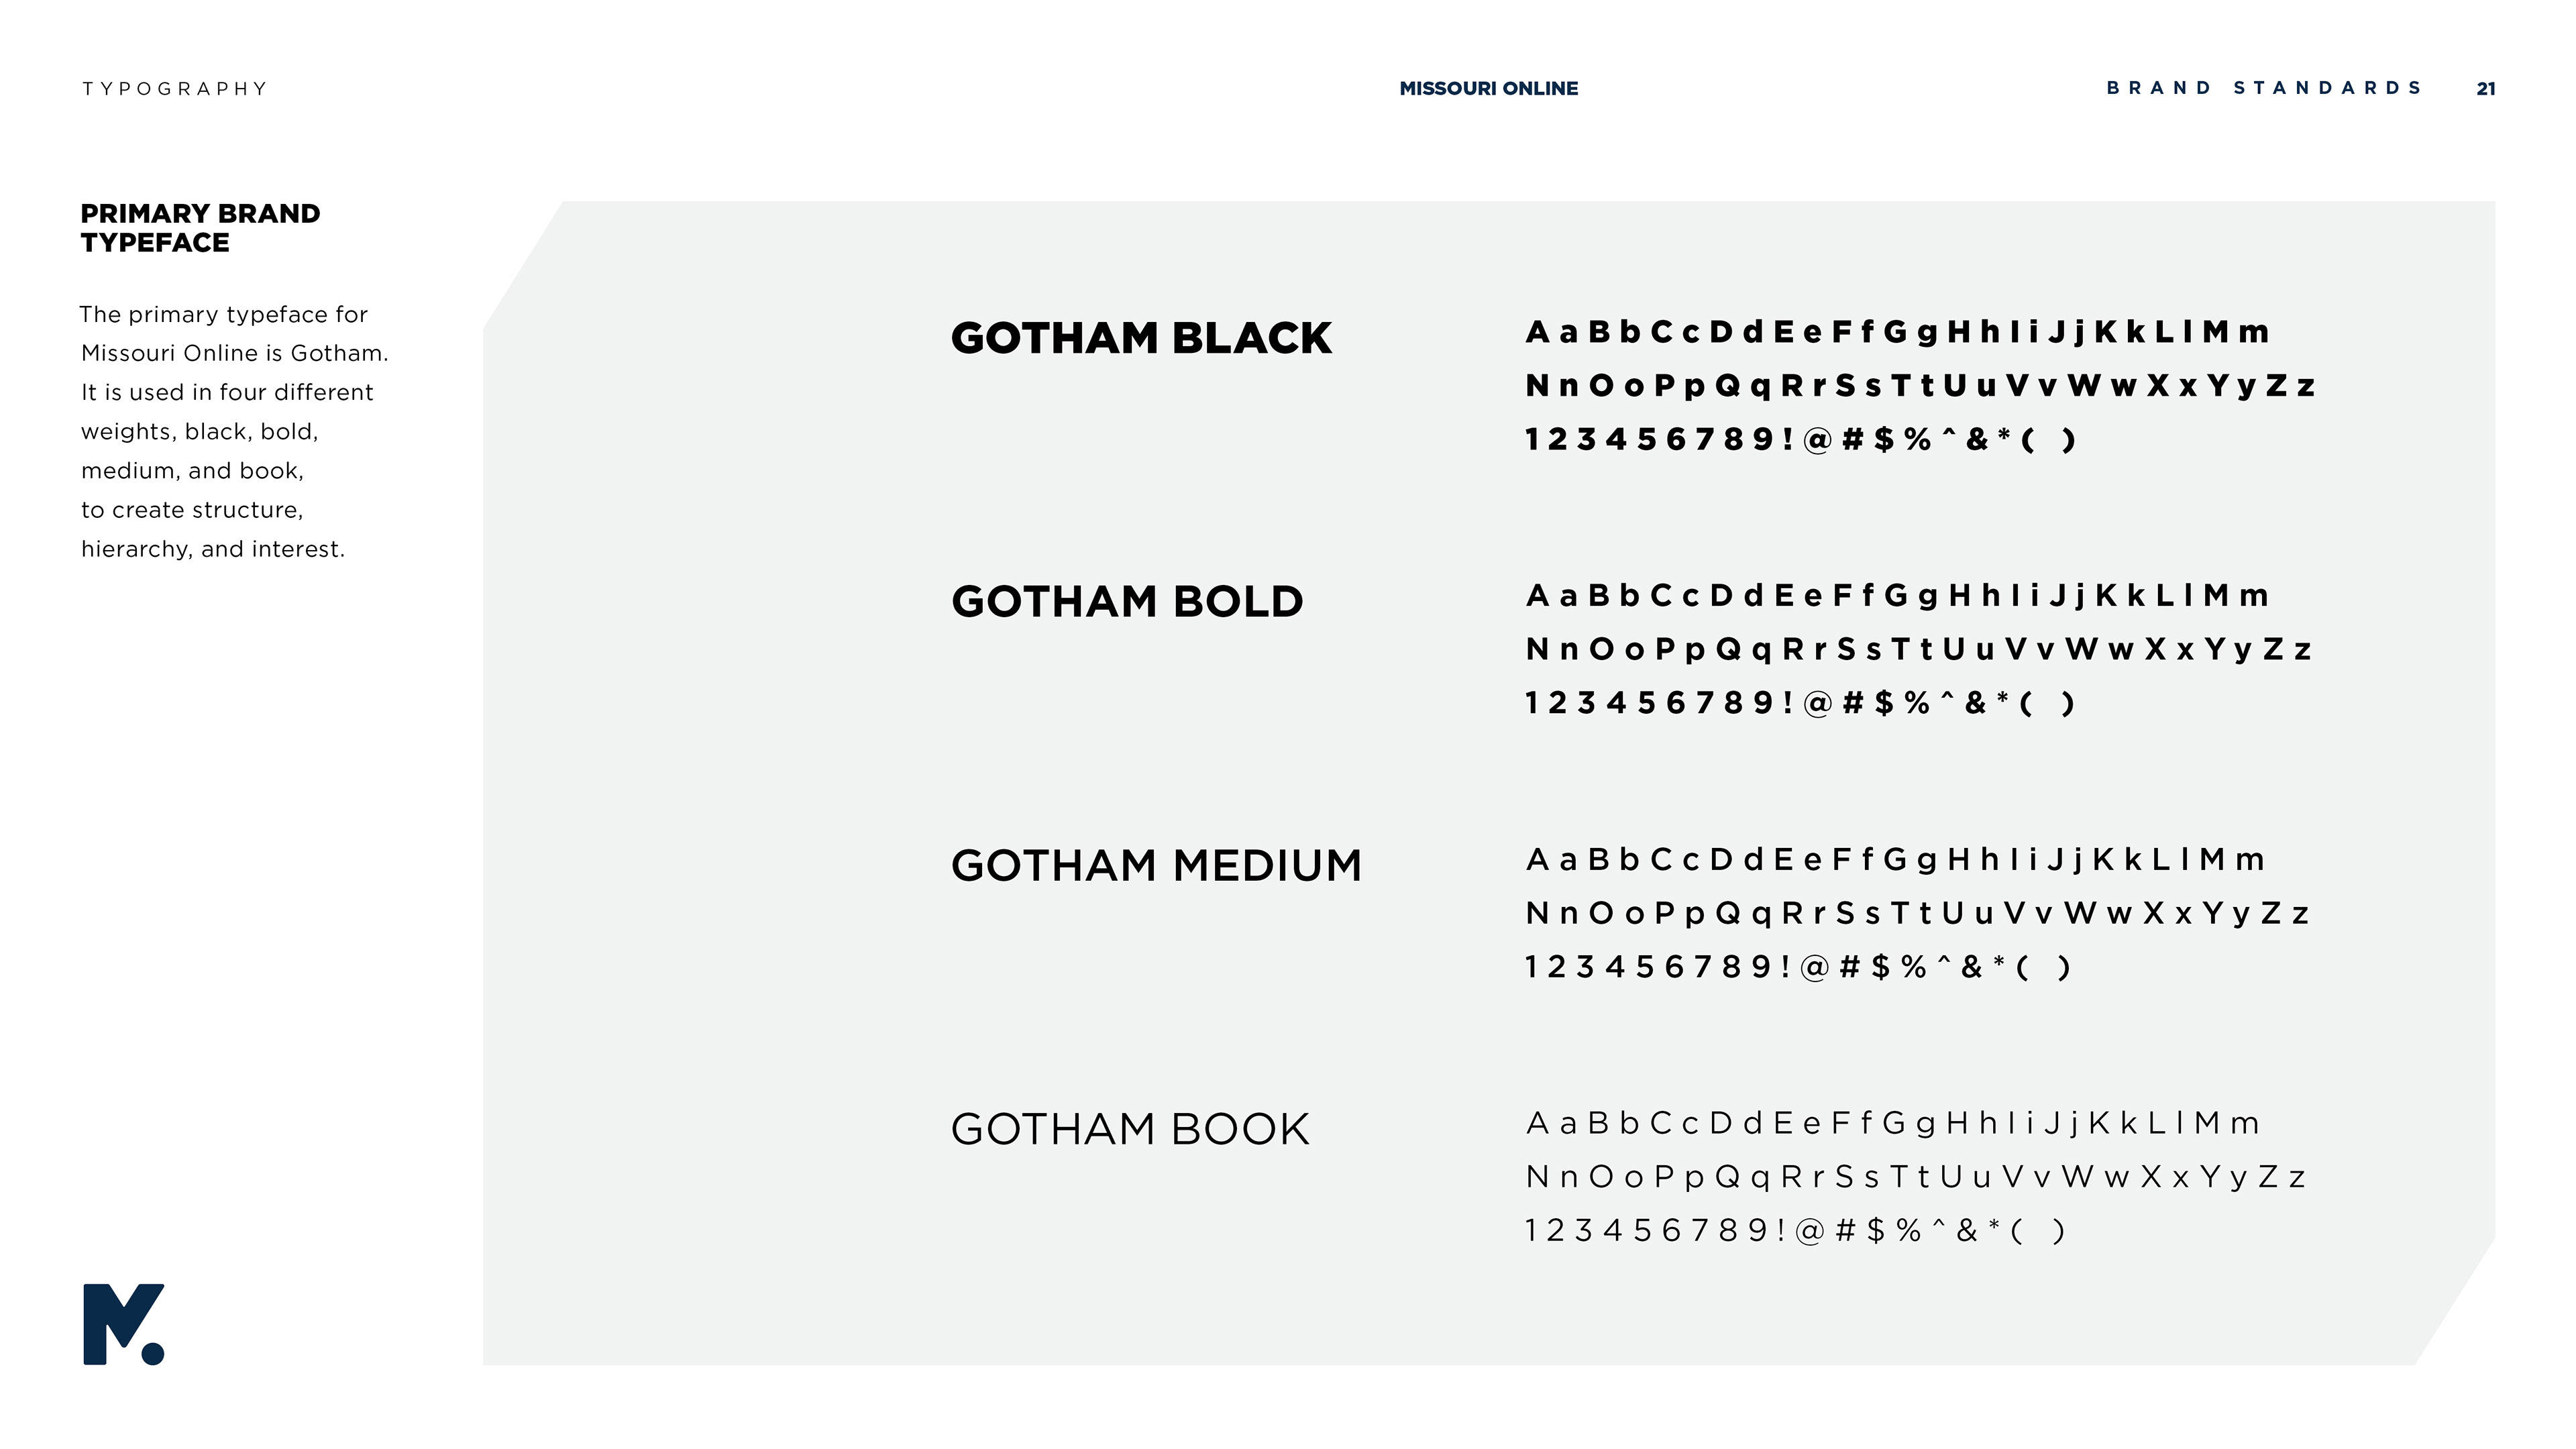Click page number 21
The height and width of the screenshot is (1449, 2576).
[x=2486, y=89]
